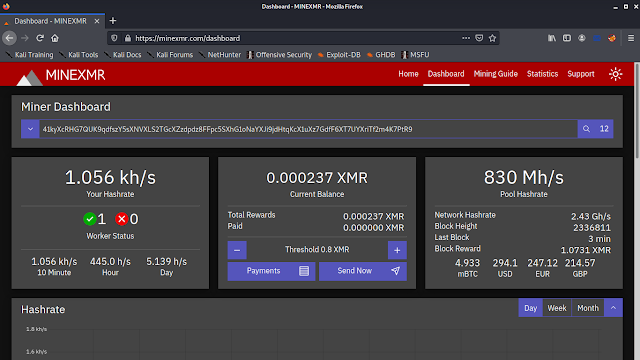The image size is (640, 360).
Task: Open Exploit-DB bookmark
Action: click(x=339, y=55)
